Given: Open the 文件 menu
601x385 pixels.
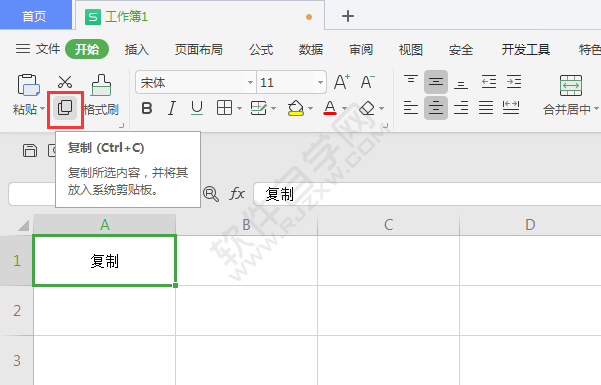Looking at the screenshot, I should tap(38, 49).
